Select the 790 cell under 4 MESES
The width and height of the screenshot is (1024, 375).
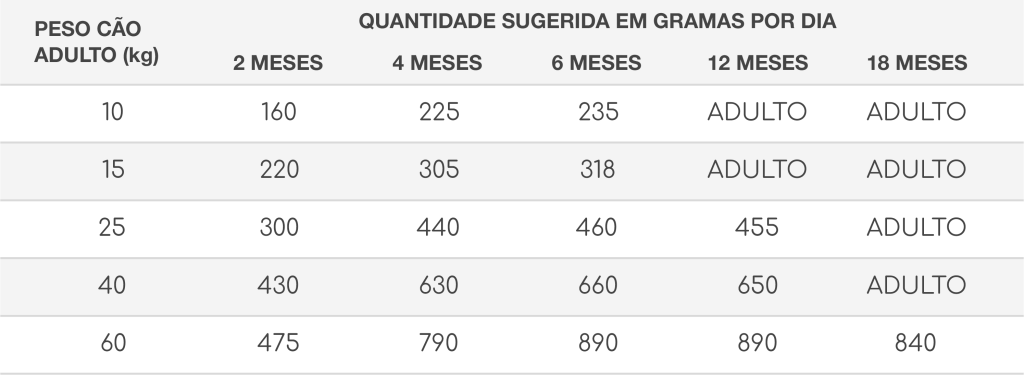(x=438, y=343)
